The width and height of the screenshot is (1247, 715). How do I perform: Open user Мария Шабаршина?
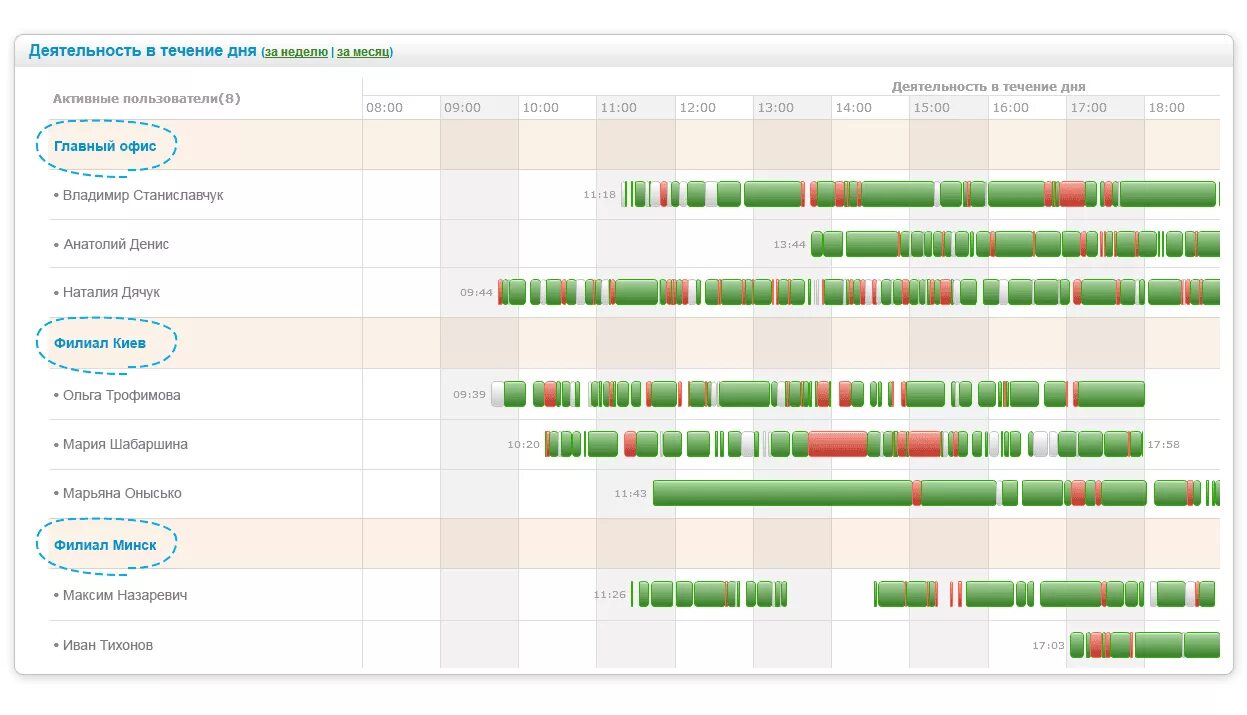[125, 444]
